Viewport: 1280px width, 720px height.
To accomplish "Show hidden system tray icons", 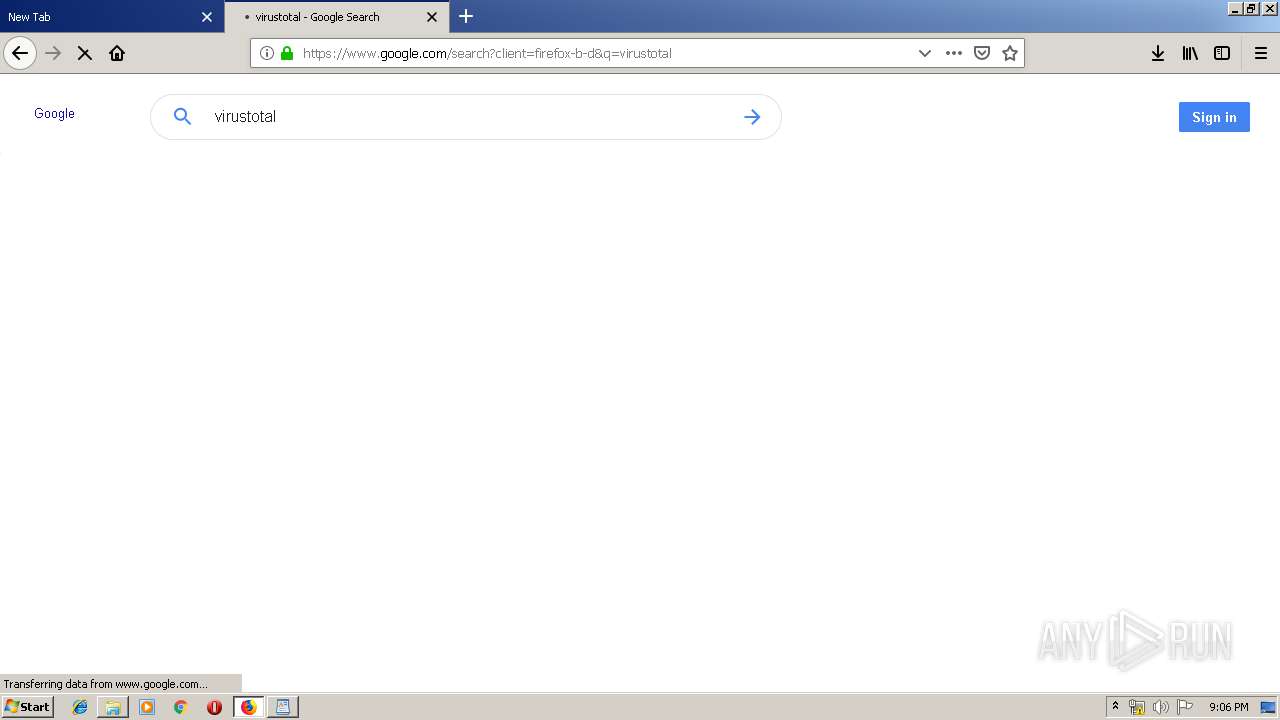I will click(1116, 707).
